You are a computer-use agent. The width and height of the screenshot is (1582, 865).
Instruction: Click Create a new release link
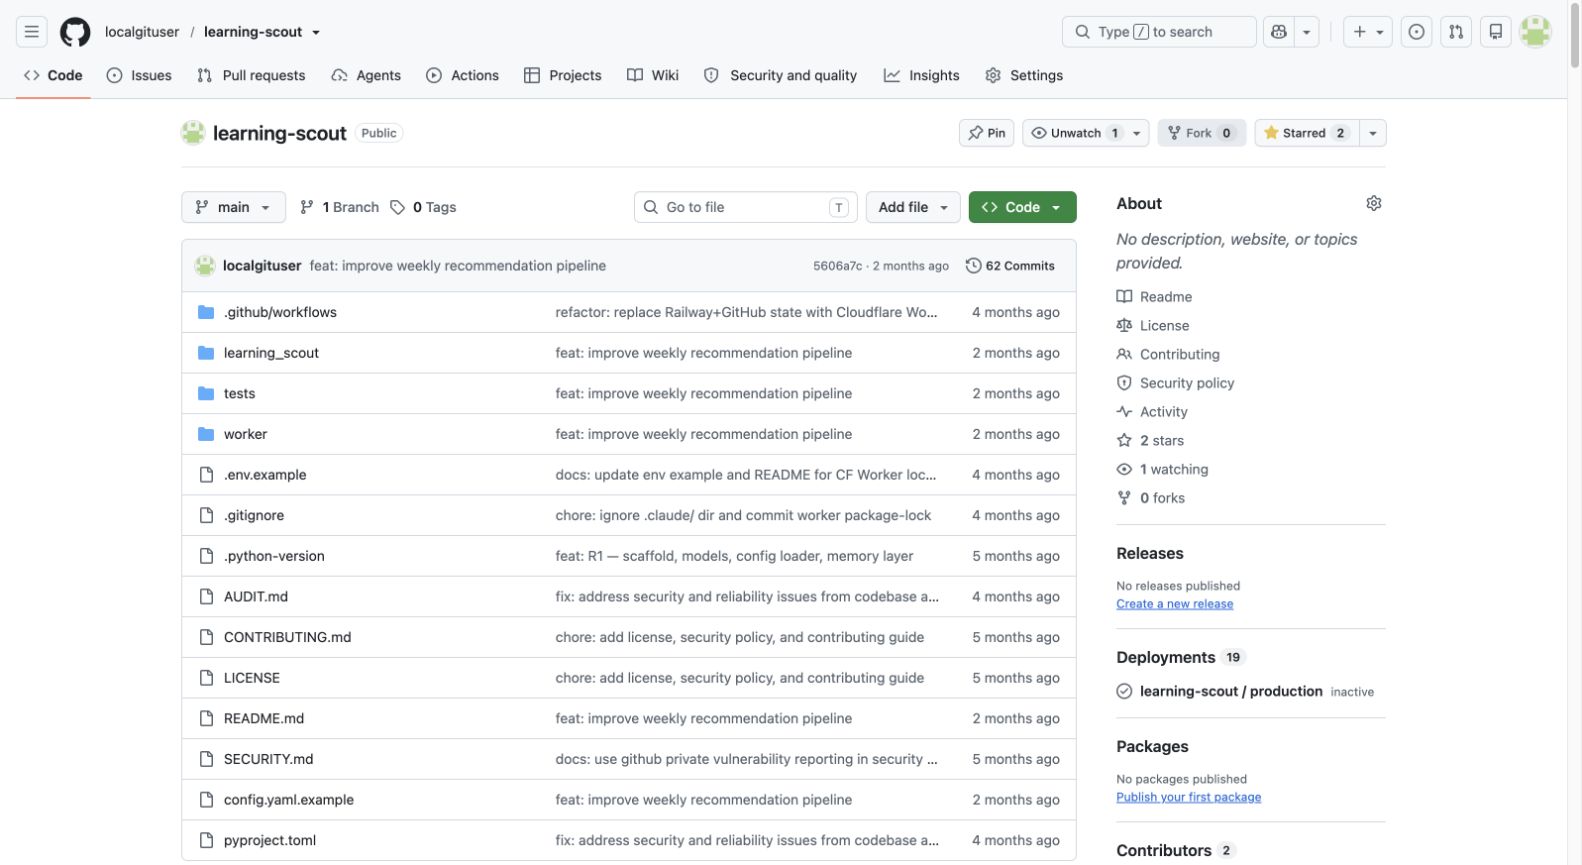point(1174,604)
